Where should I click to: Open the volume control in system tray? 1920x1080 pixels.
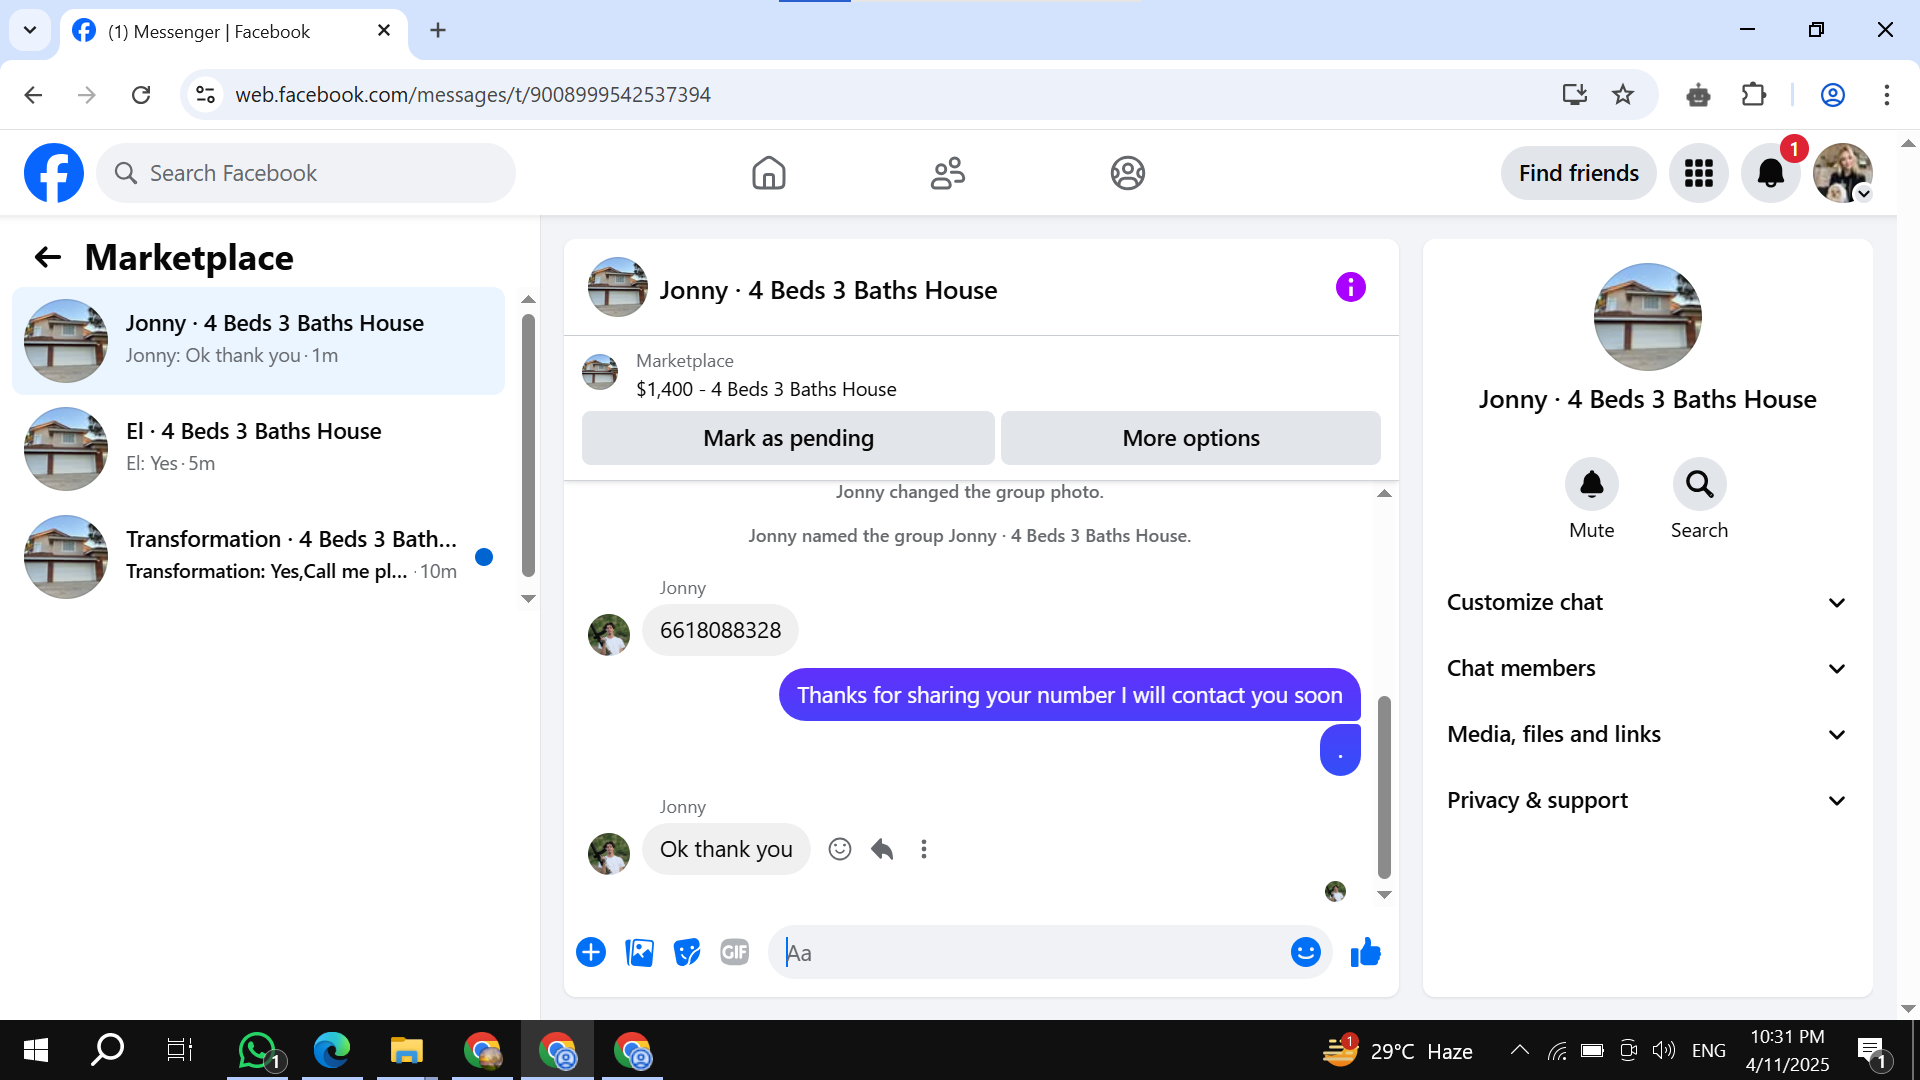point(1663,1050)
